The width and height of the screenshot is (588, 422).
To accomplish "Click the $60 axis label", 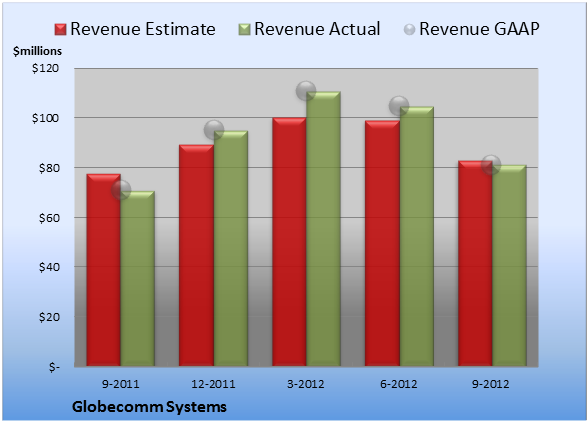I will coord(49,218).
